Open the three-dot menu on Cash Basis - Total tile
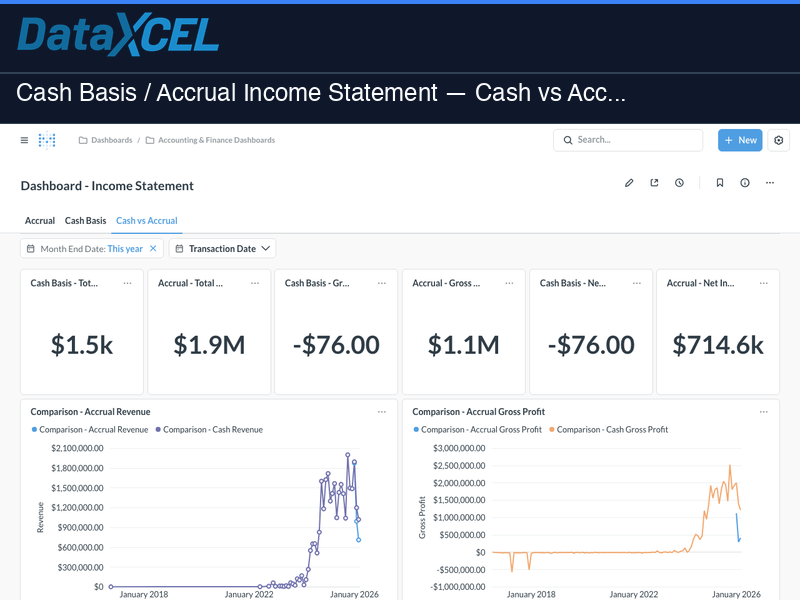 (x=128, y=283)
